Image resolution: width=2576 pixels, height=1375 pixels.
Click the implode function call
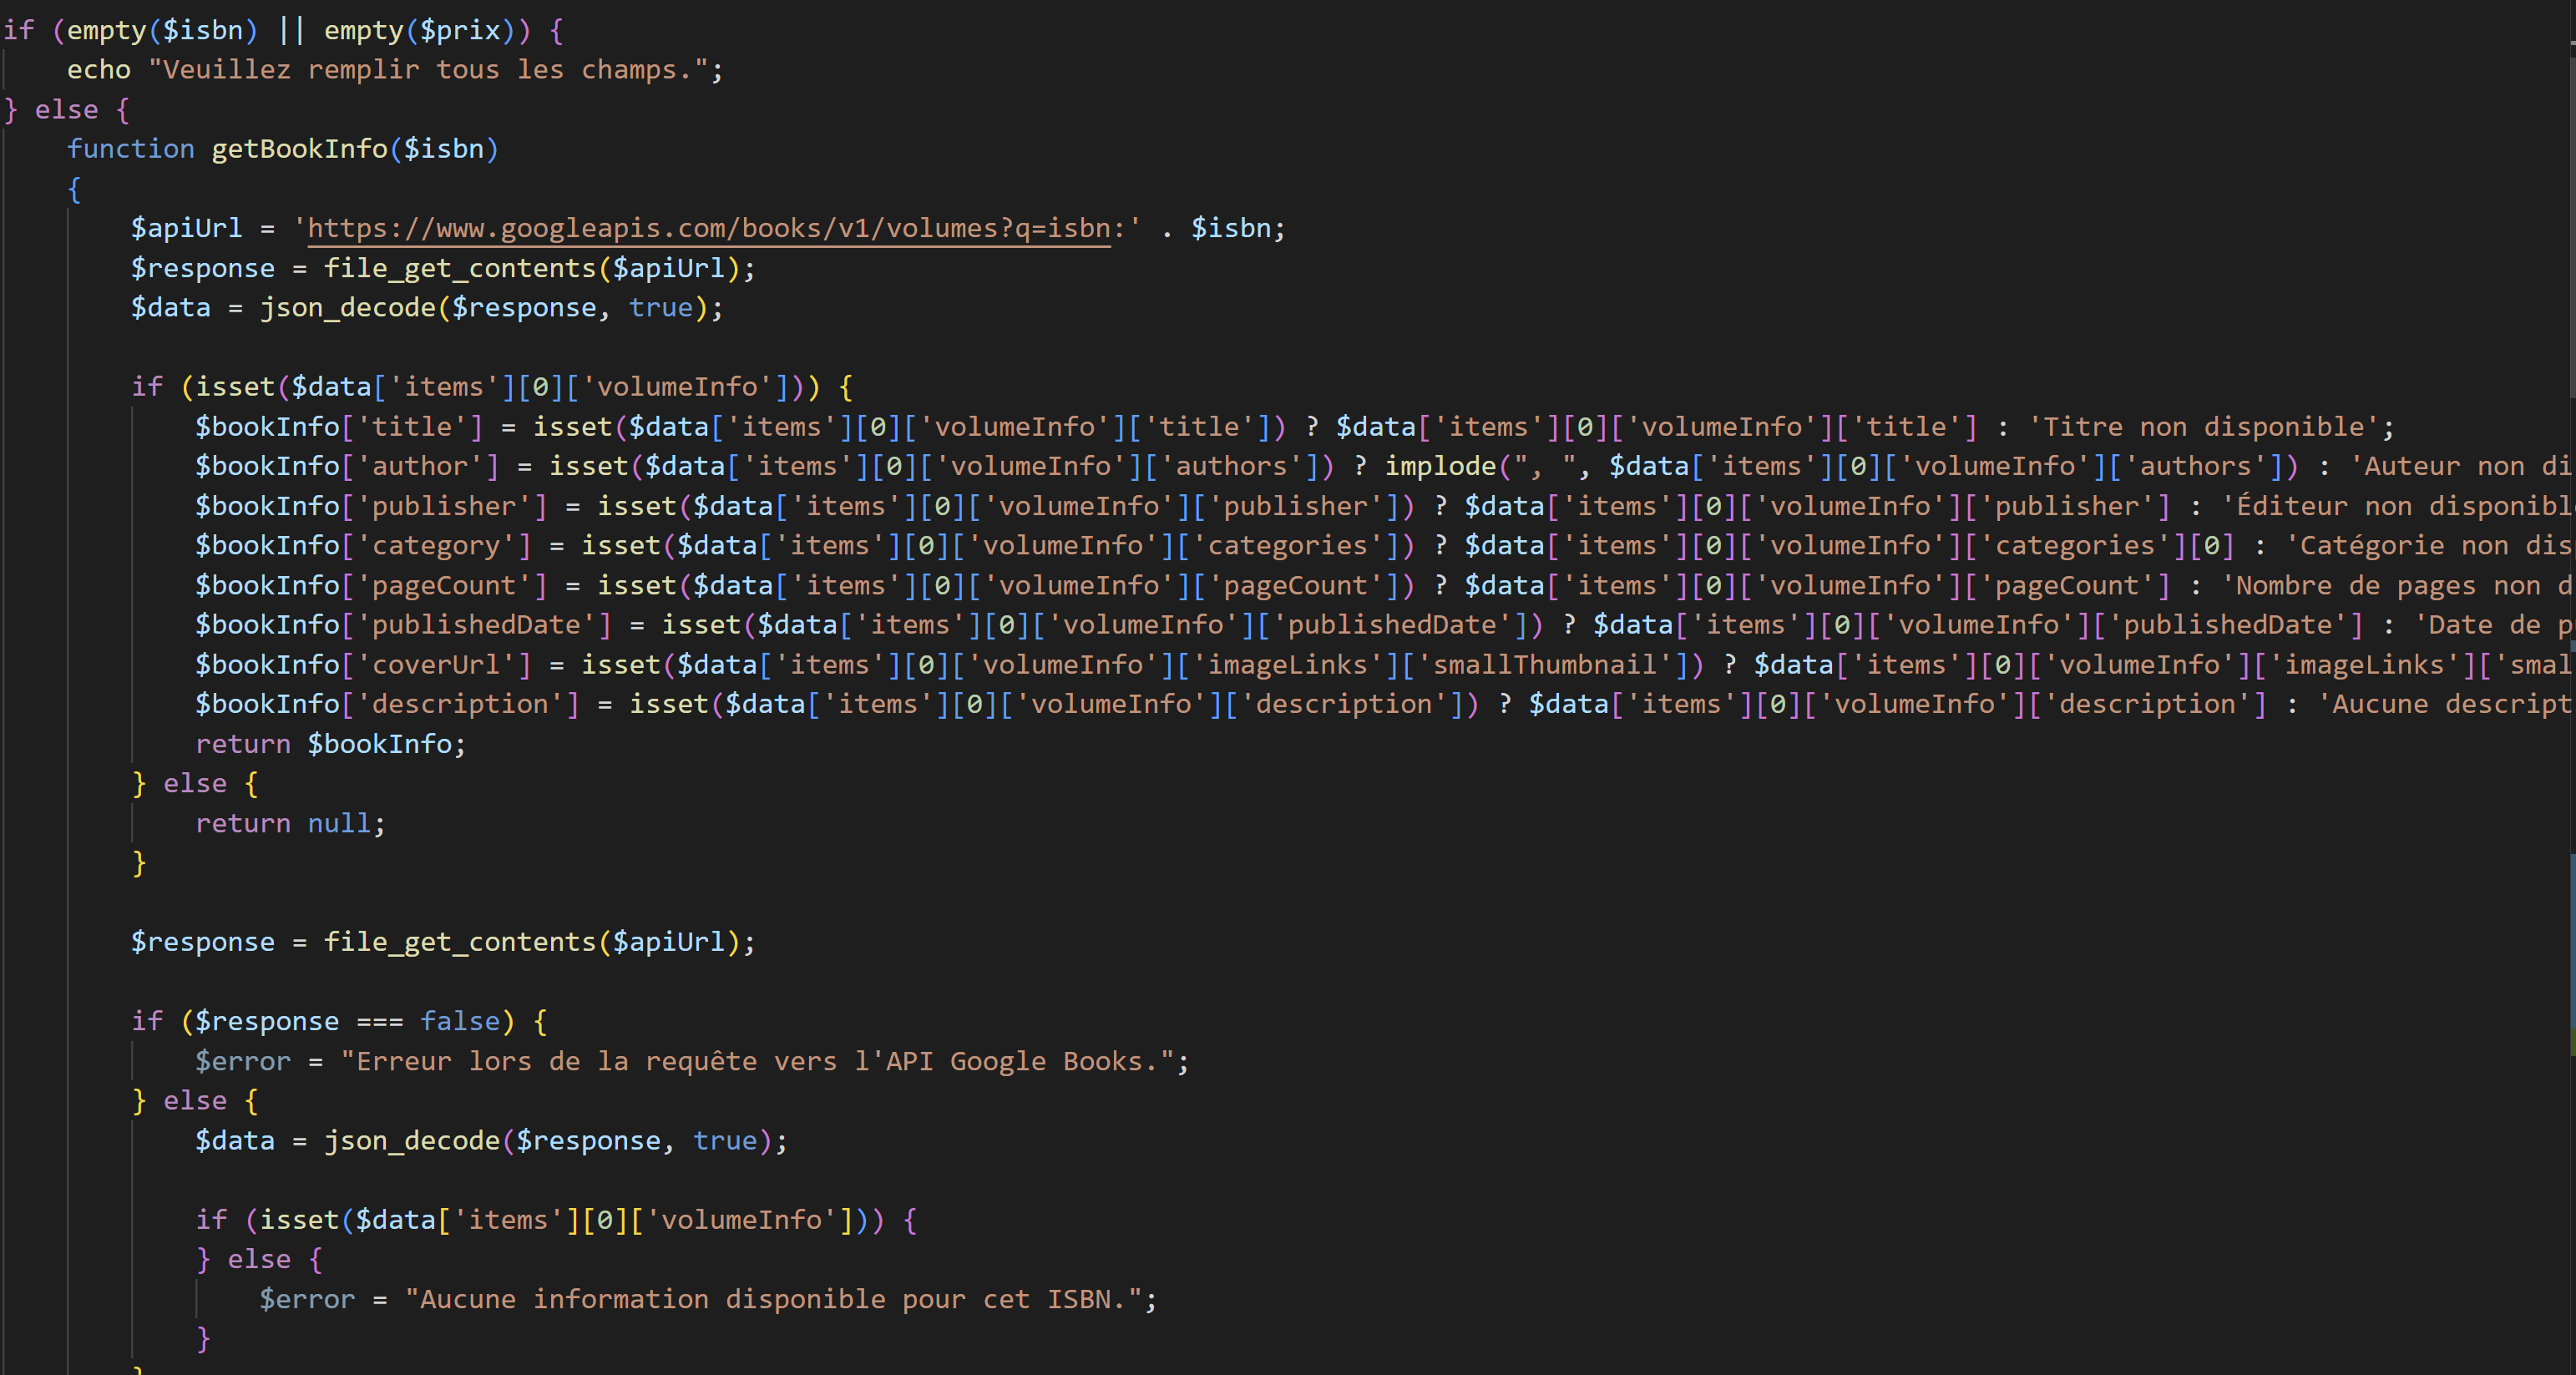point(1440,467)
